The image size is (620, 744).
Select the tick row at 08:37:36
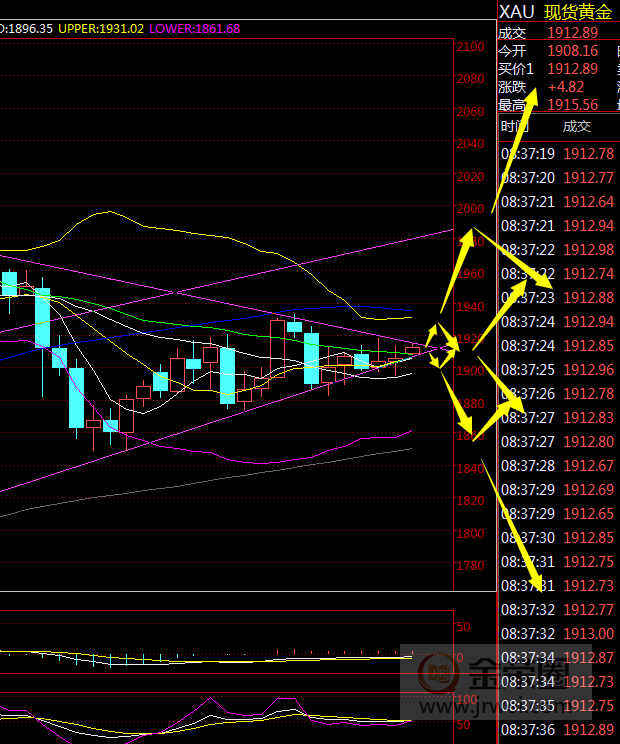pos(558,730)
